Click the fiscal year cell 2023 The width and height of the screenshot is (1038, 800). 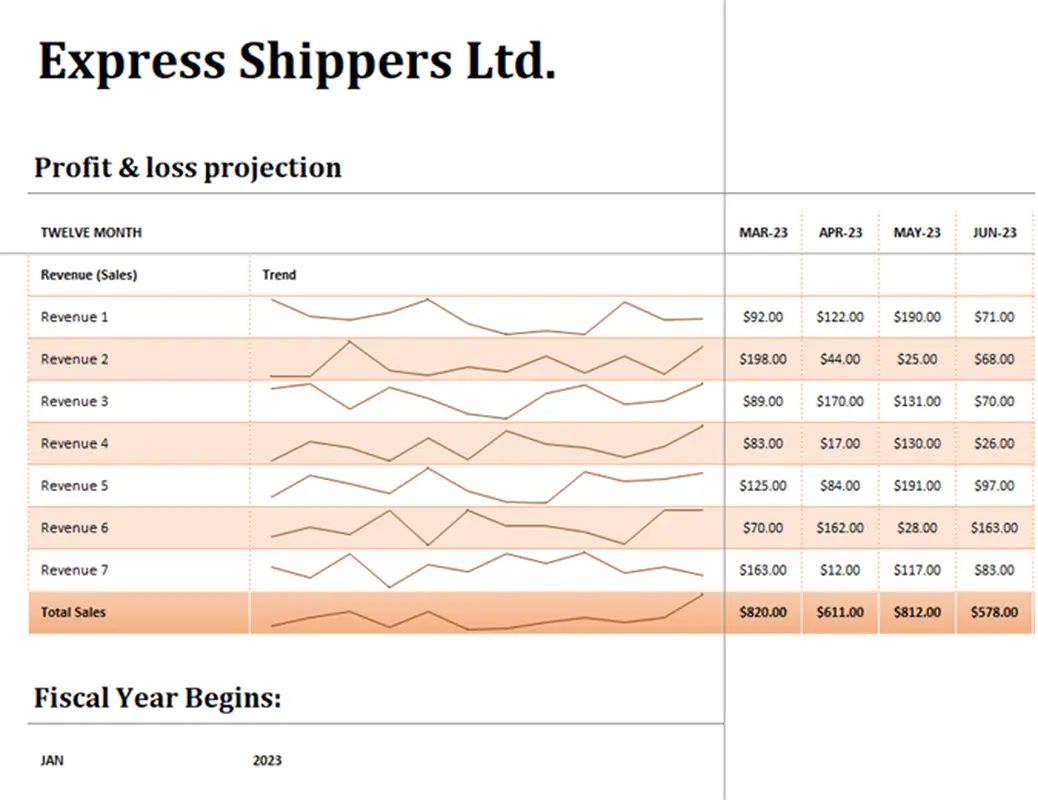(x=267, y=761)
